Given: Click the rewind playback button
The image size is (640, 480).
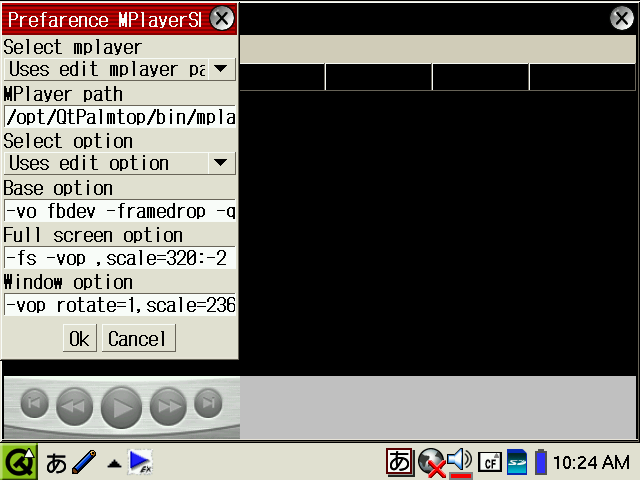Looking at the screenshot, I should [74, 406].
